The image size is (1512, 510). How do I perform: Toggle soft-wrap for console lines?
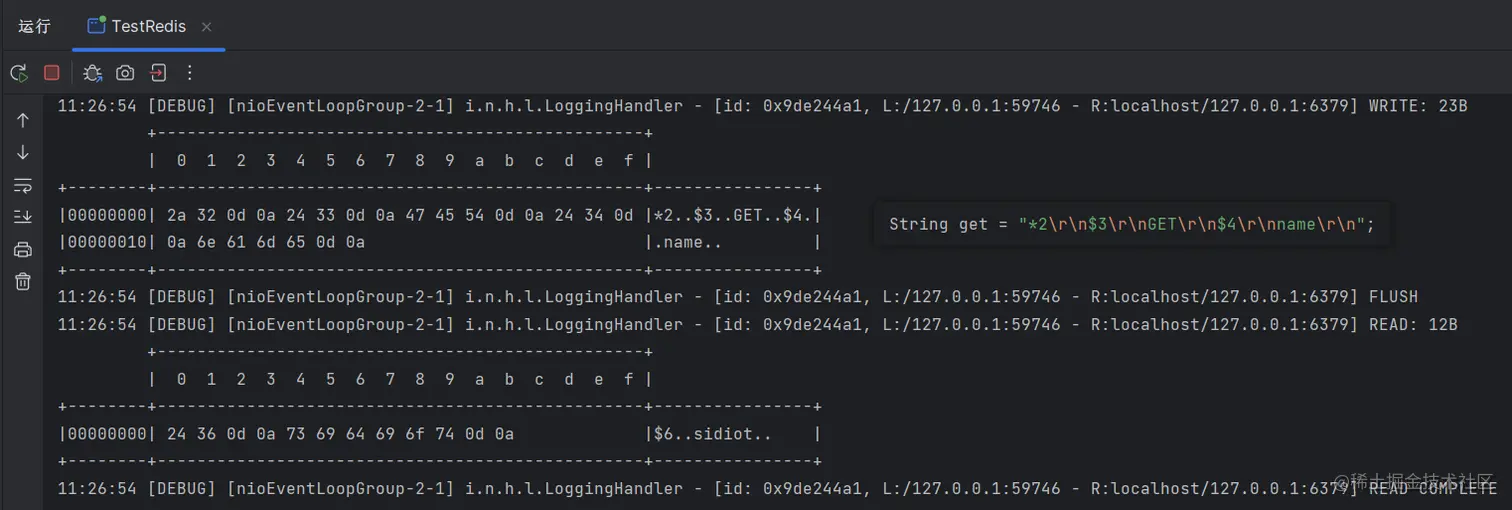click(23, 185)
